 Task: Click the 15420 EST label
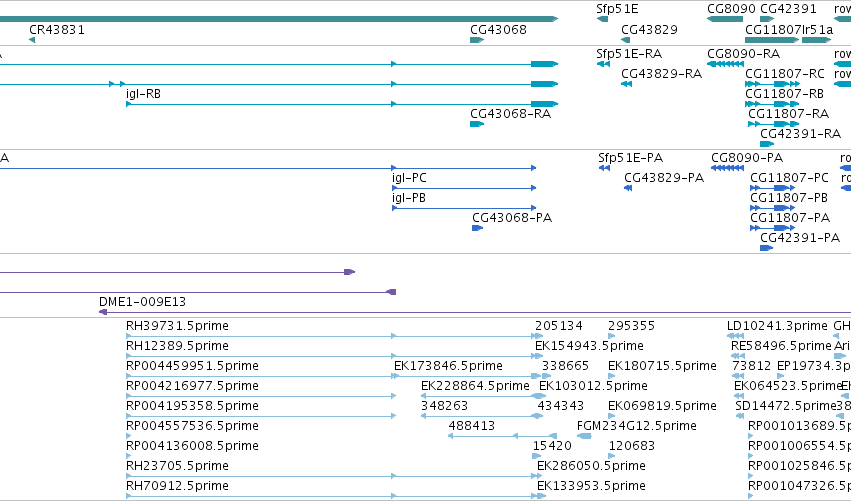(552, 446)
